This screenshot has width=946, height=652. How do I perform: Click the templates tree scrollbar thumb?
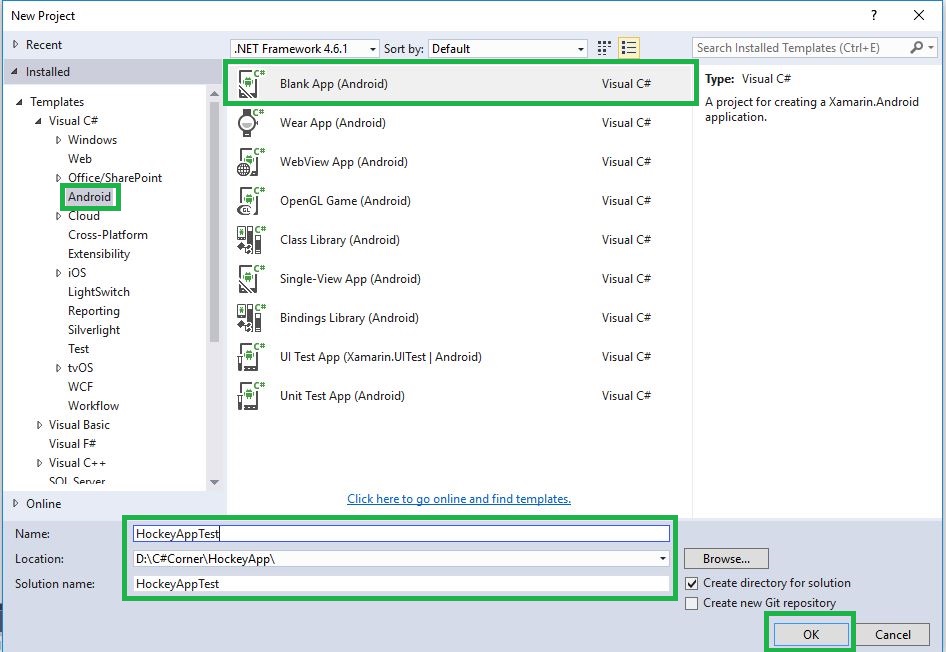coord(214,221)
